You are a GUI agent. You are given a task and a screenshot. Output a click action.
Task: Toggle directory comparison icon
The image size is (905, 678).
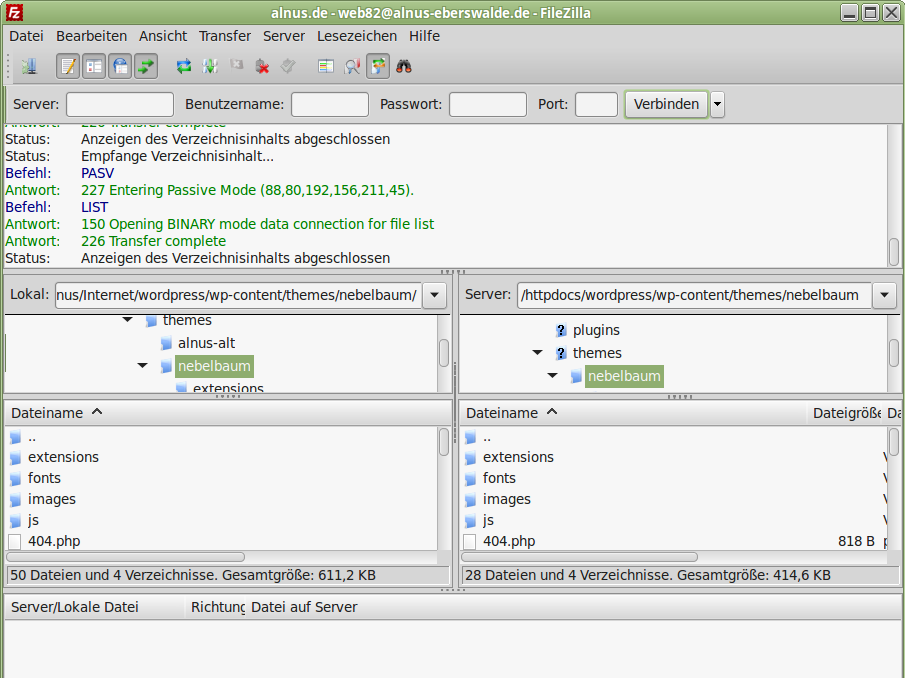tap(352, 66)
